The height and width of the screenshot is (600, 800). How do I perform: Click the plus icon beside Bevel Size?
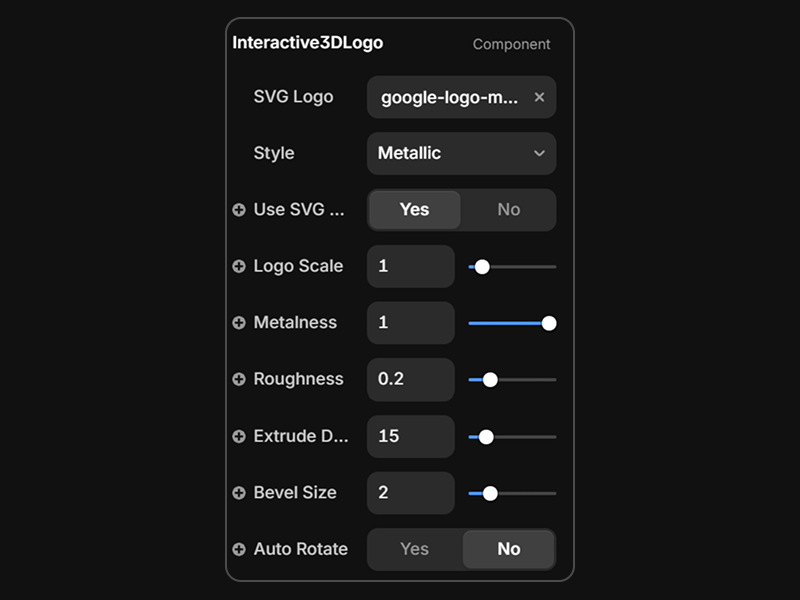(x=239, y=493)
